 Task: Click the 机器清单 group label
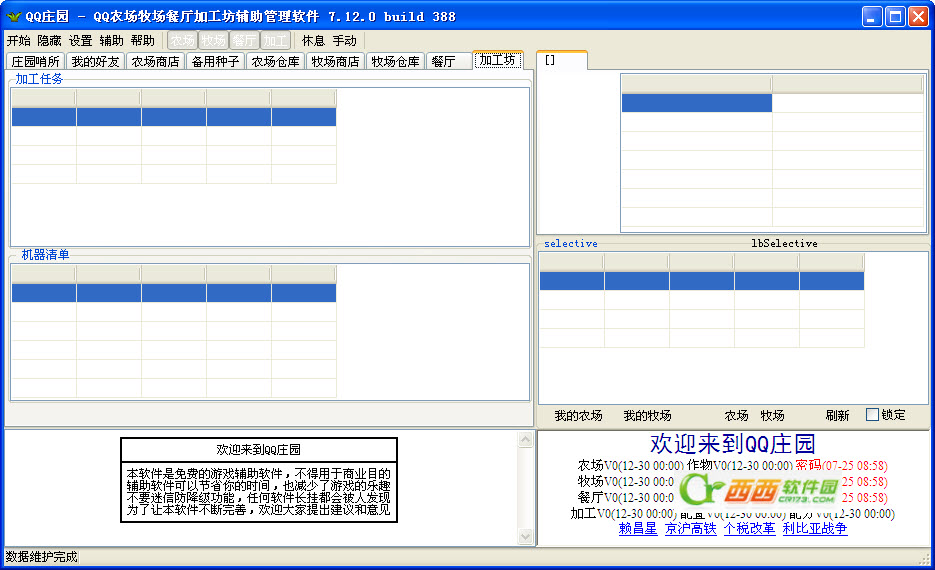pyautogui.click(x=45, y=255)
